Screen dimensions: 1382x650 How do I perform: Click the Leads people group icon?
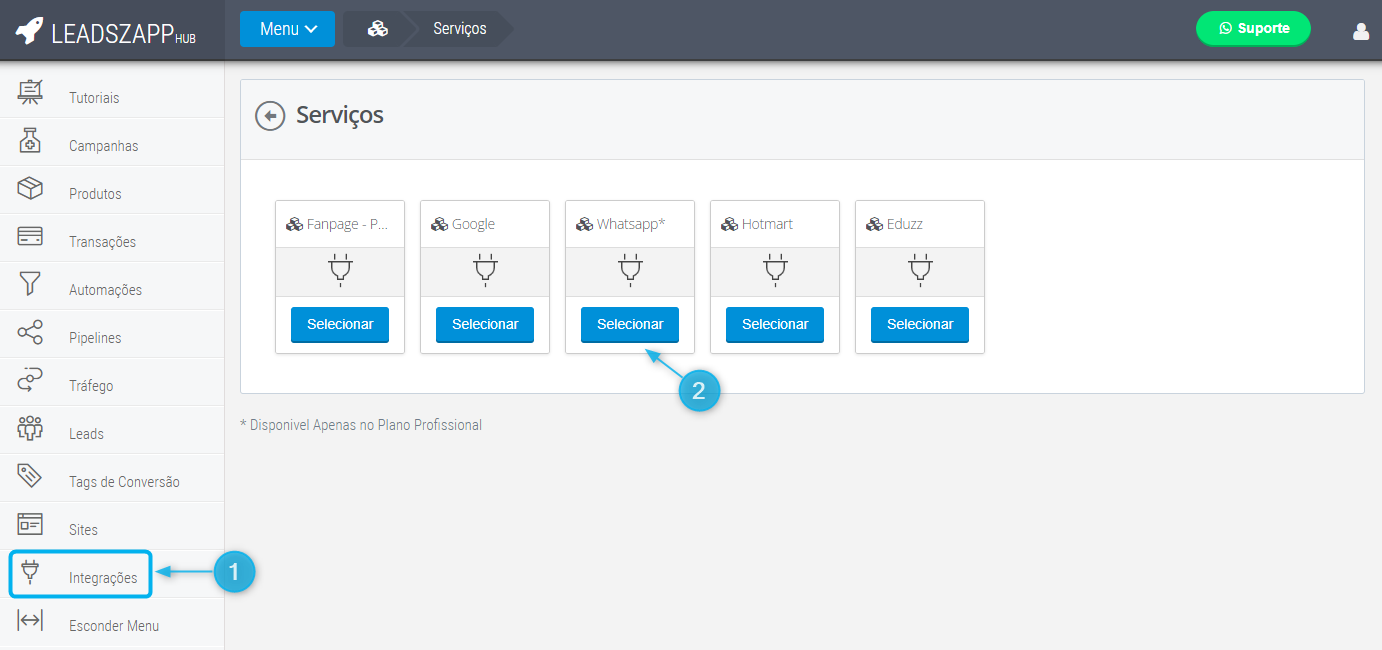click(30, 429)
